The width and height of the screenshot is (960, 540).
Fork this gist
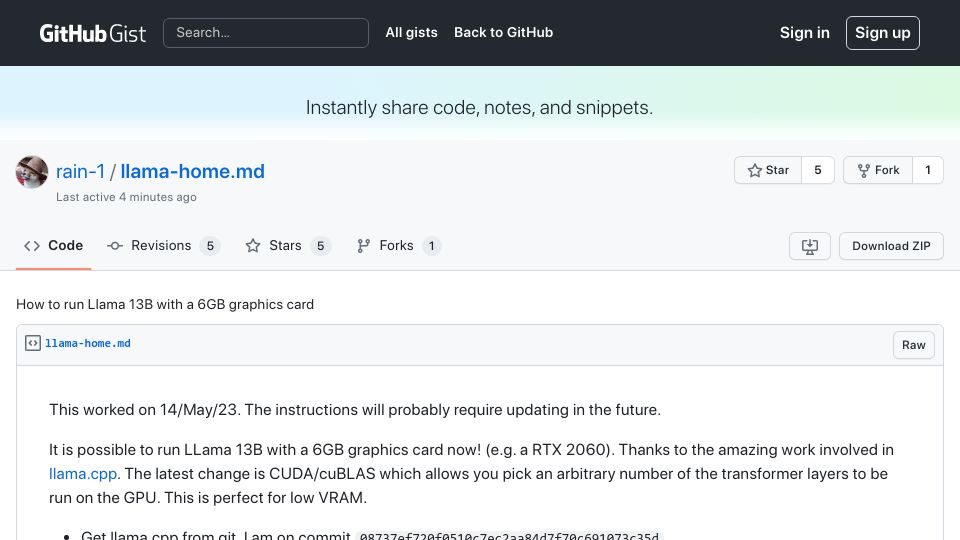(x=878, y=170)
